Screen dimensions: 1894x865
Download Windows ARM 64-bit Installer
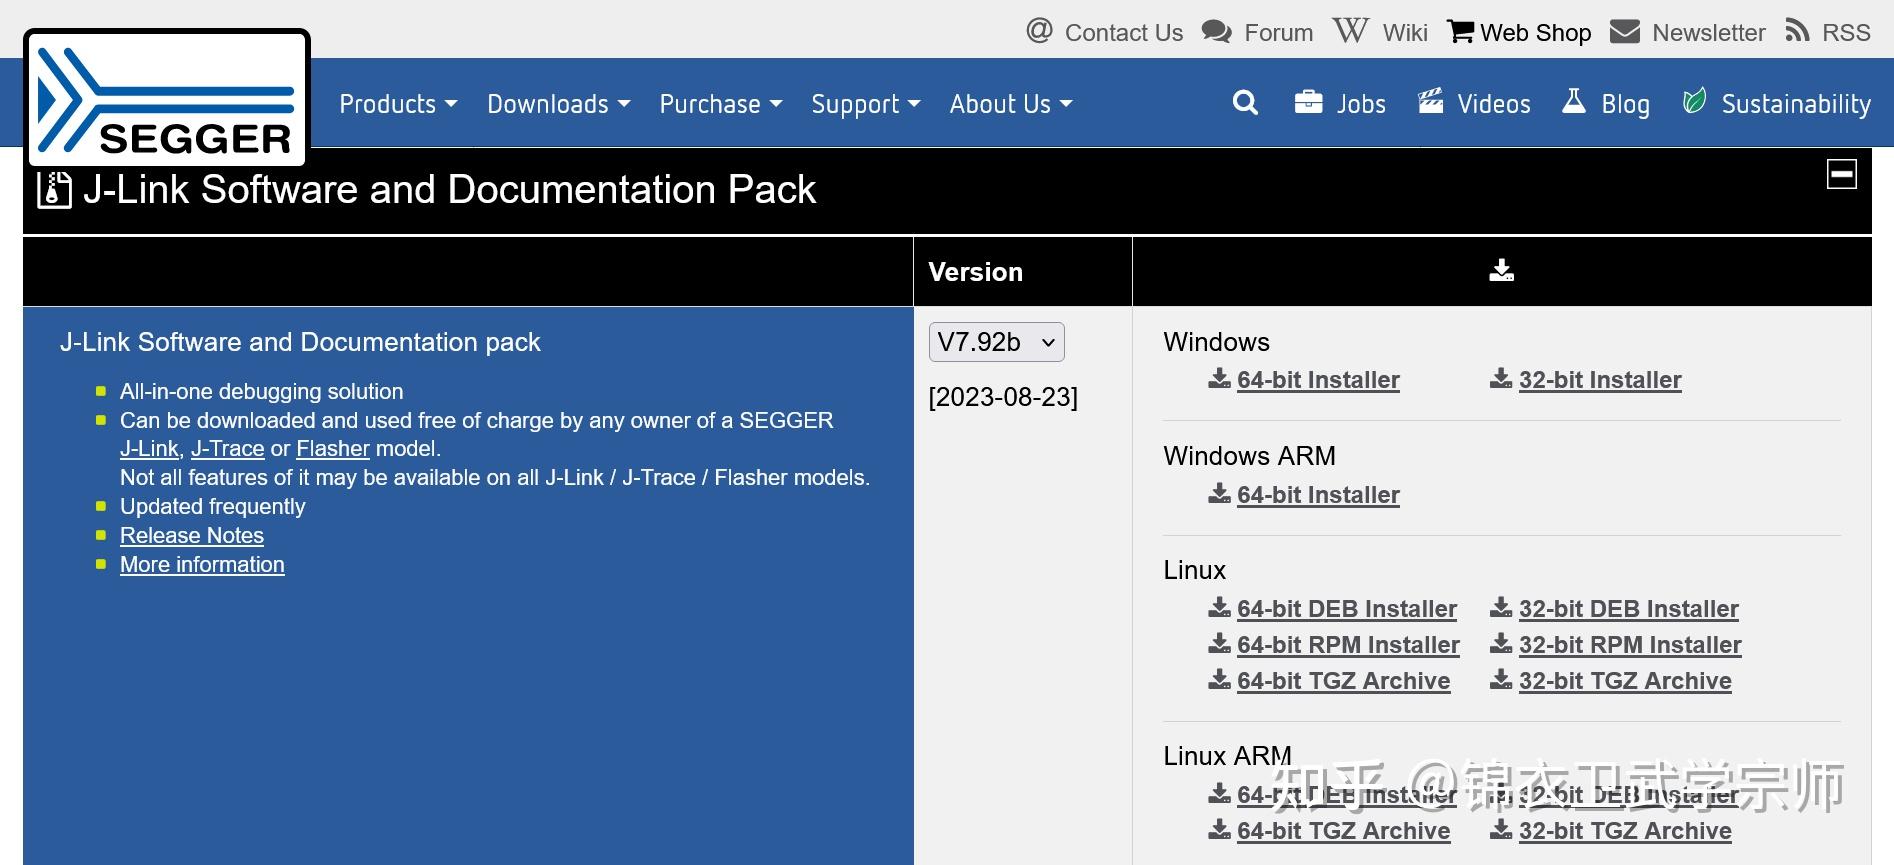click(1318, 495)
